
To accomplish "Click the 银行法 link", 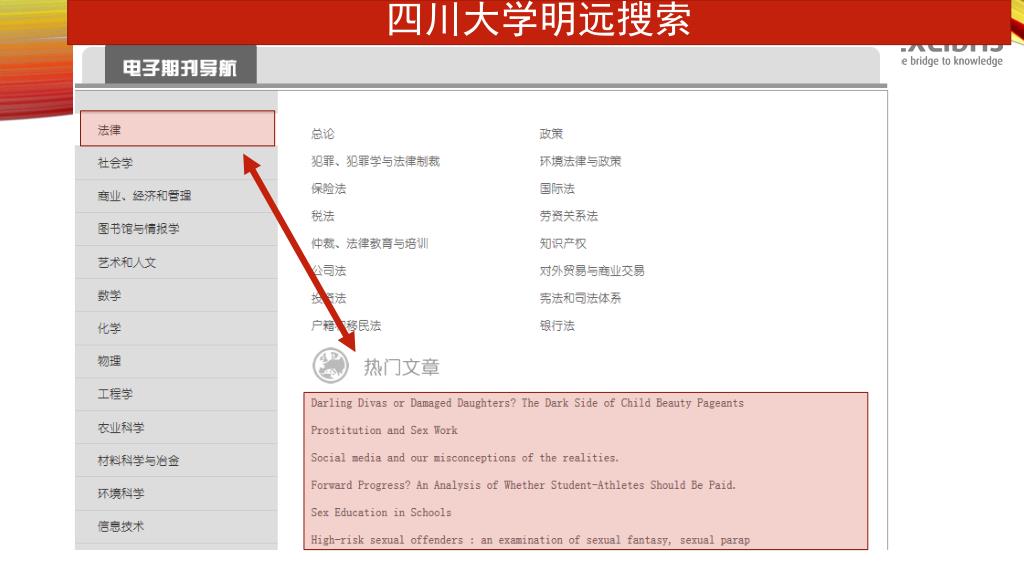I will tap(557, 326).
